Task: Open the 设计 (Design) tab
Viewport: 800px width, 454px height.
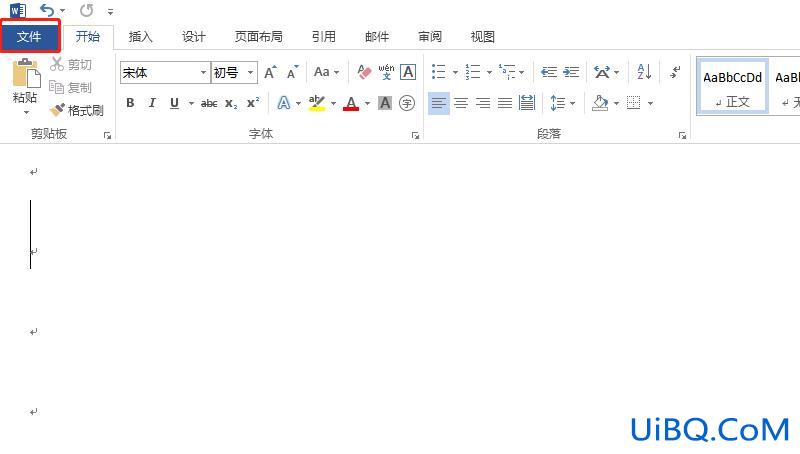Action: pyautogui.click(x=194, y=37)
